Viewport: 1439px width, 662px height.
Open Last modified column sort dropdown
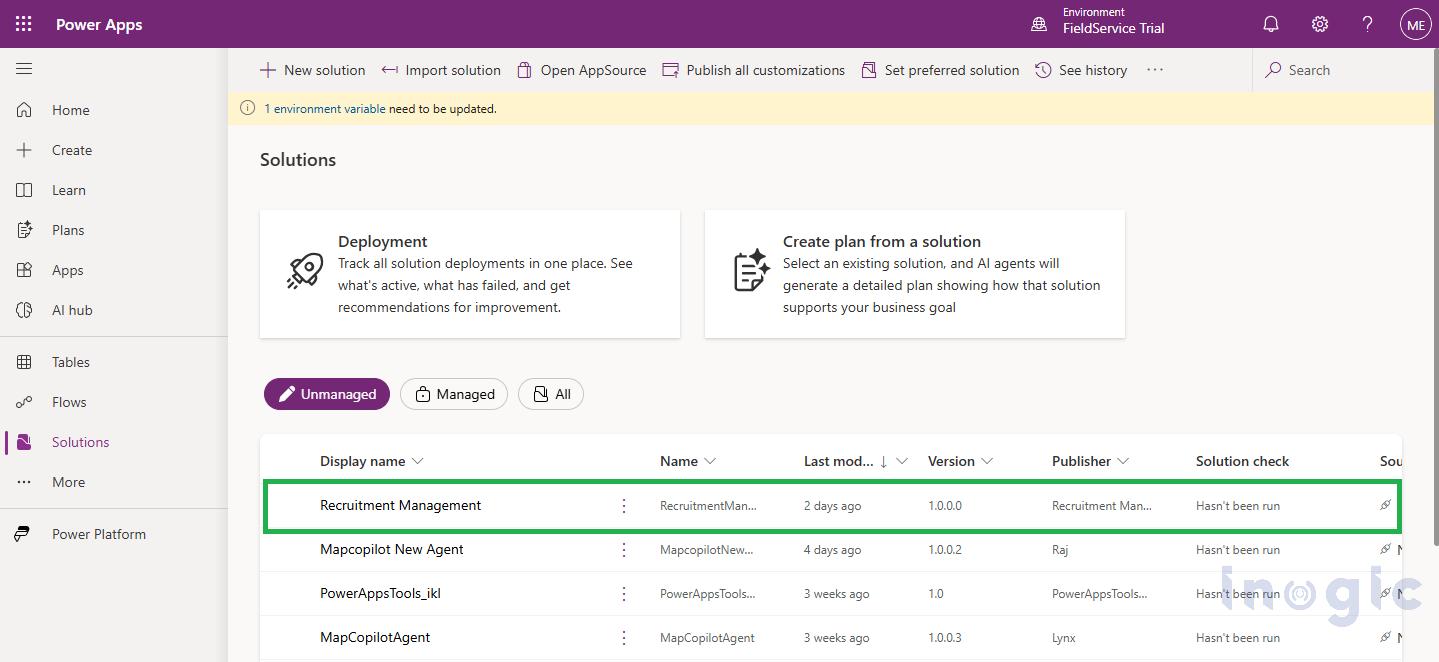coord(902,461)
